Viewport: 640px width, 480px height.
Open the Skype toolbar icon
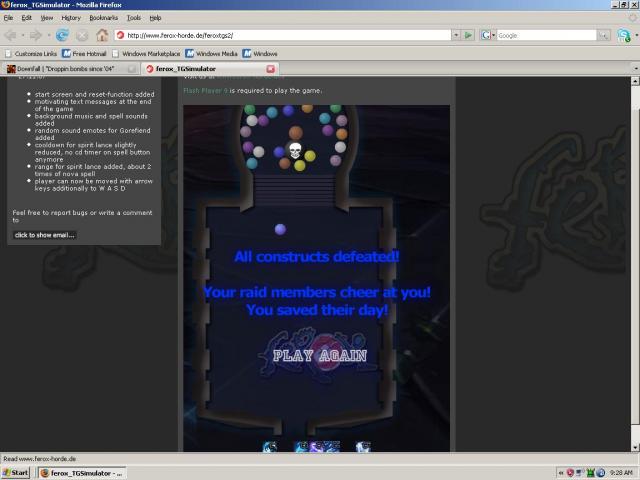(624, 36)
